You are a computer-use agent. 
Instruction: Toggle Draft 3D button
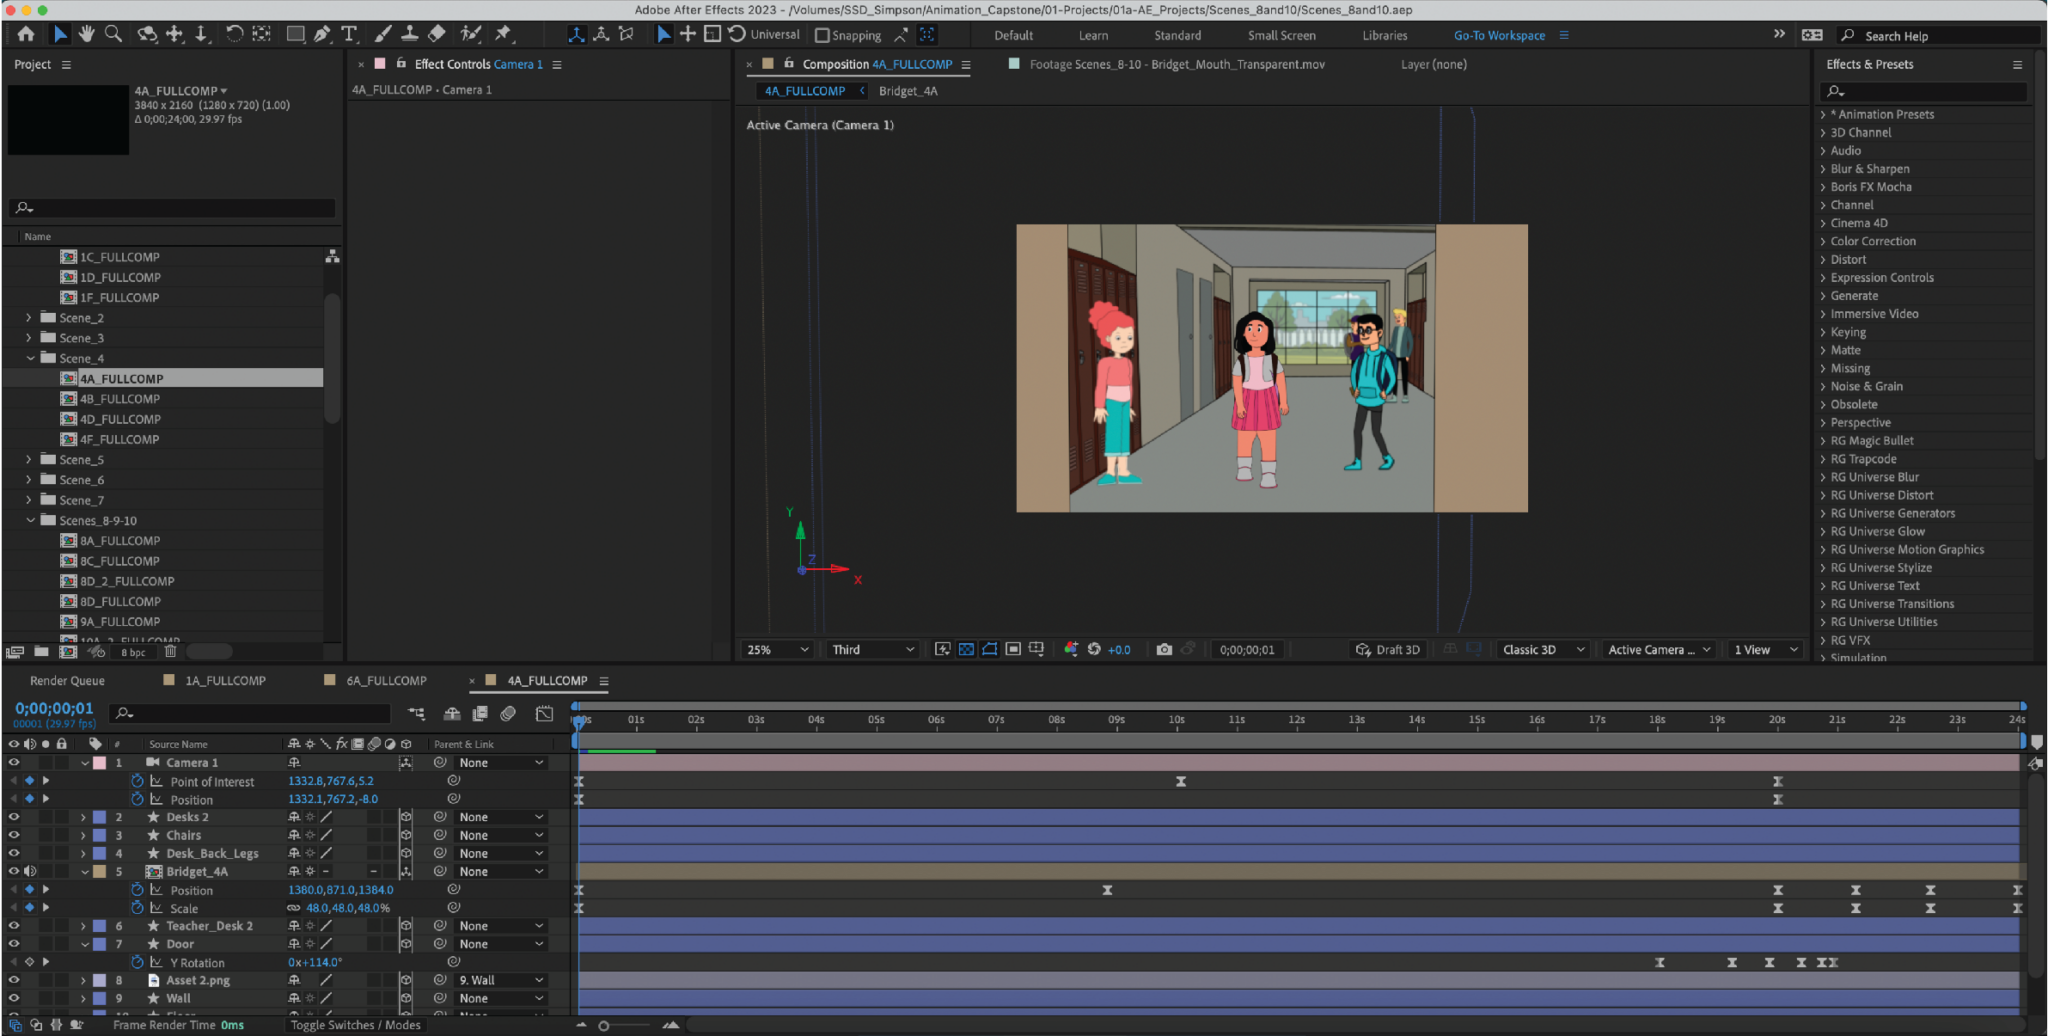click(x=1388, y=650)
